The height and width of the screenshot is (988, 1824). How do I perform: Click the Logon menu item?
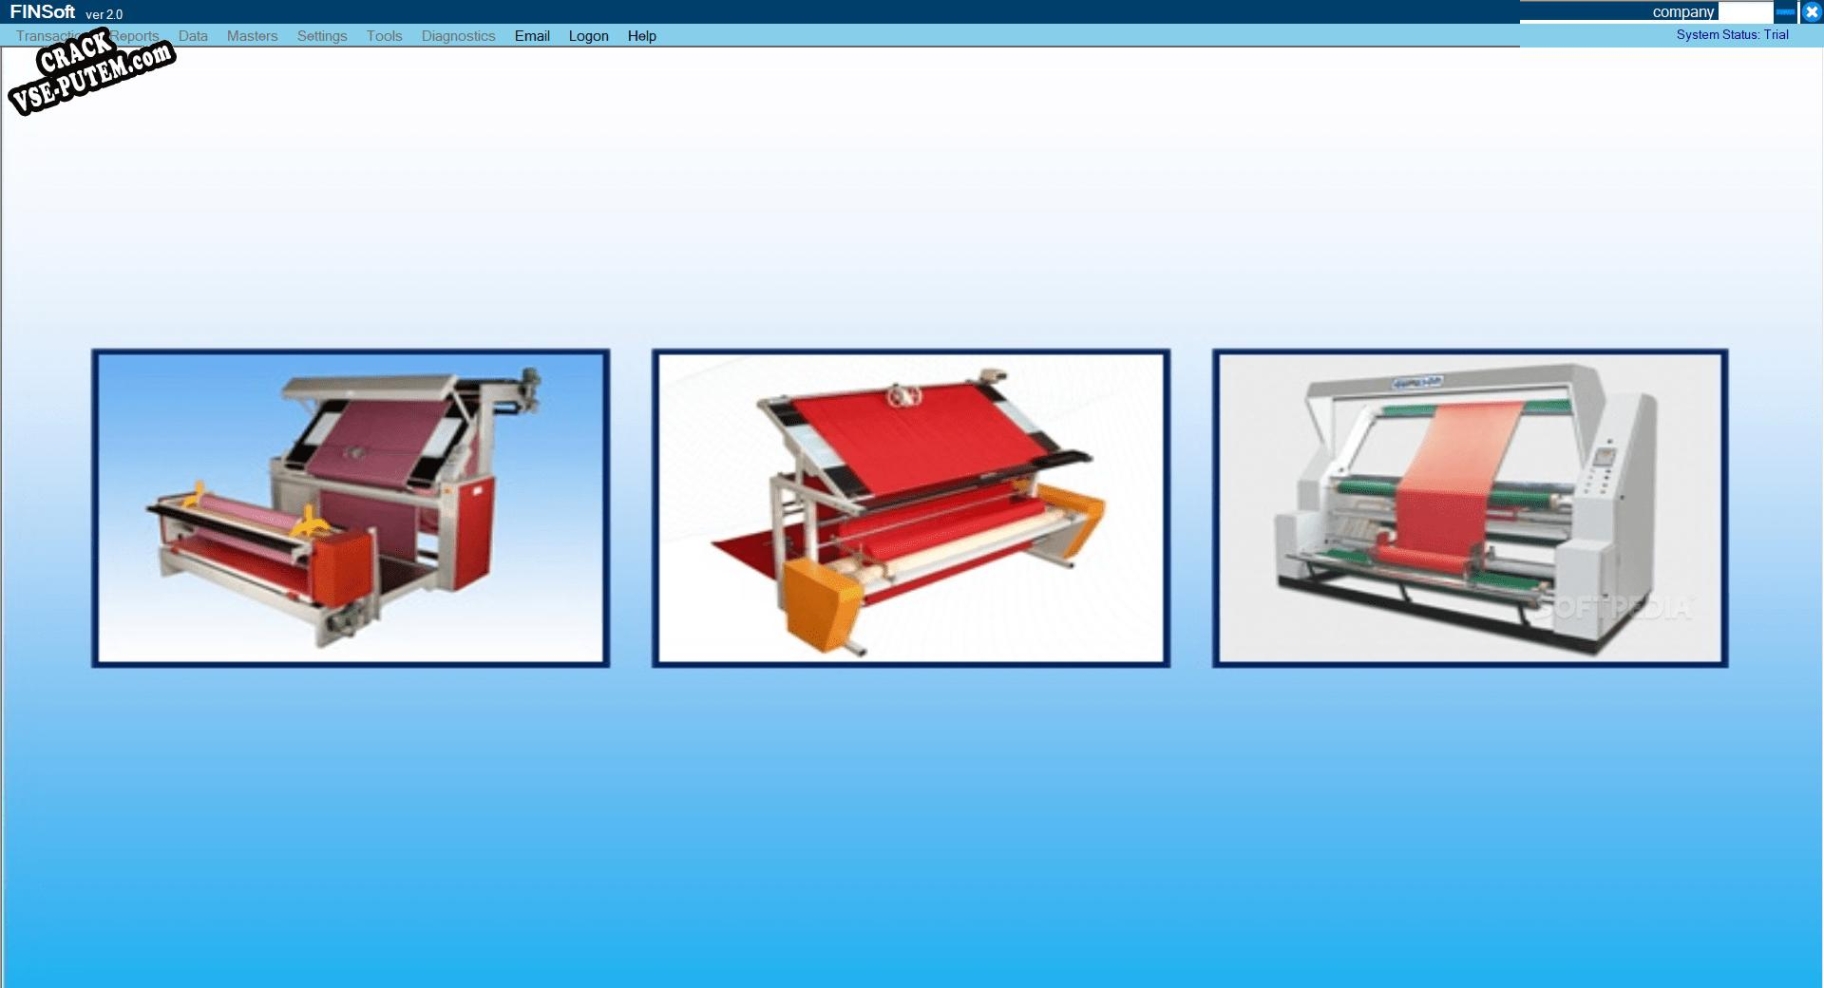588,36
